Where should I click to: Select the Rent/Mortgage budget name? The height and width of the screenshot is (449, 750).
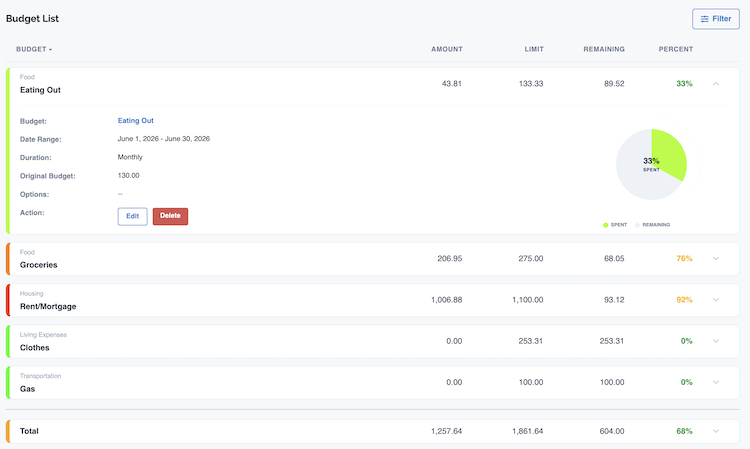pyautogui.click(x=48, y=307)
